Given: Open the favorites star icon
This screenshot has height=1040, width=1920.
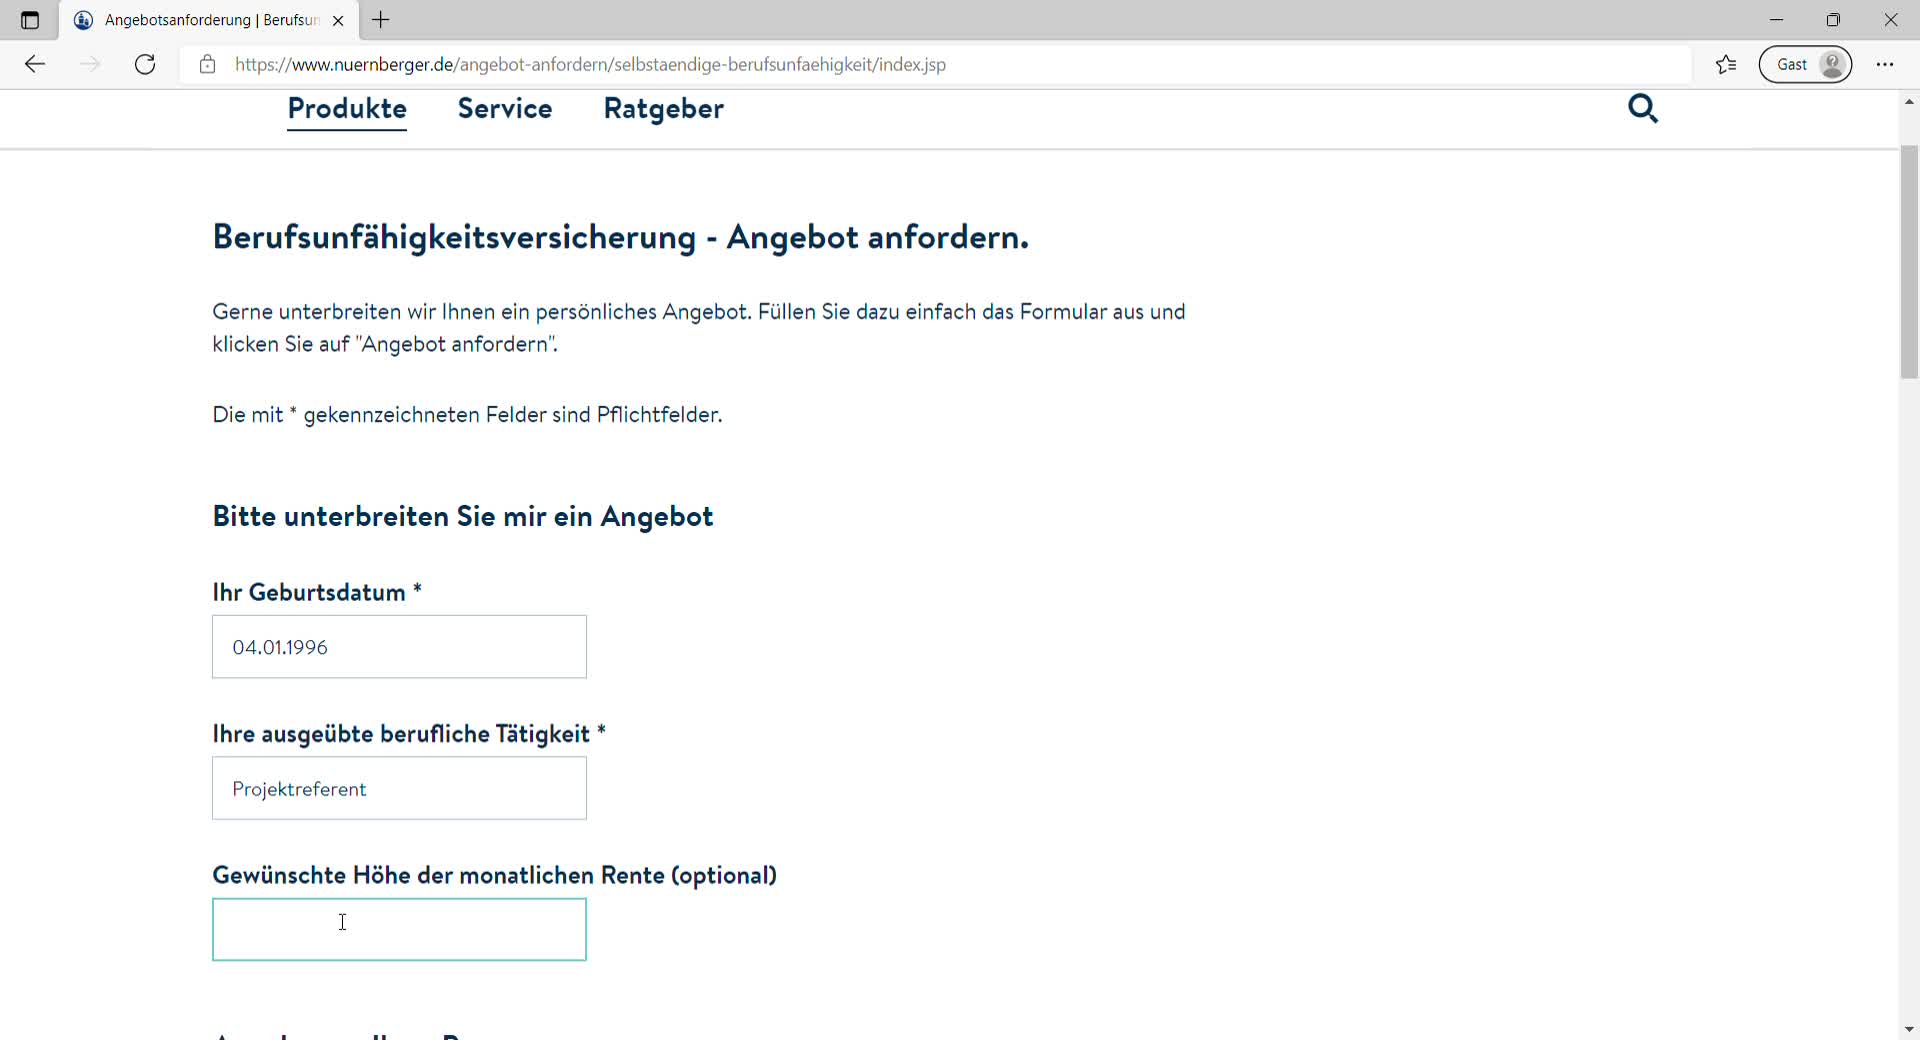Looking at the screenshot, I should [x=1726, y=65].
